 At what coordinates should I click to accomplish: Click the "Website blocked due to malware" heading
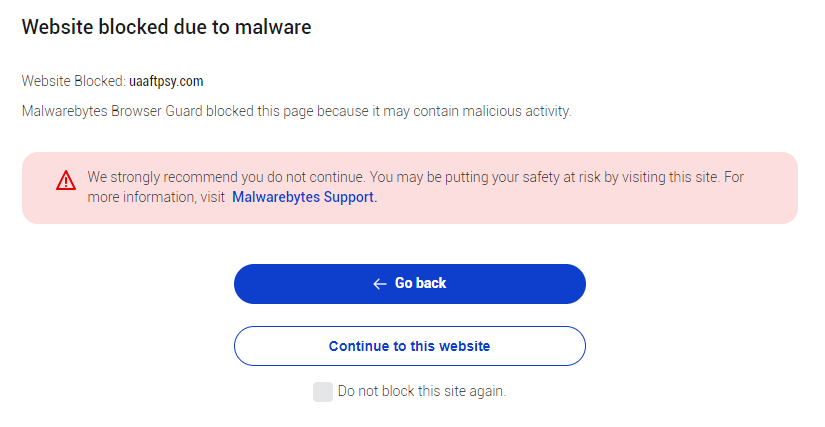(x=166, y=28)
